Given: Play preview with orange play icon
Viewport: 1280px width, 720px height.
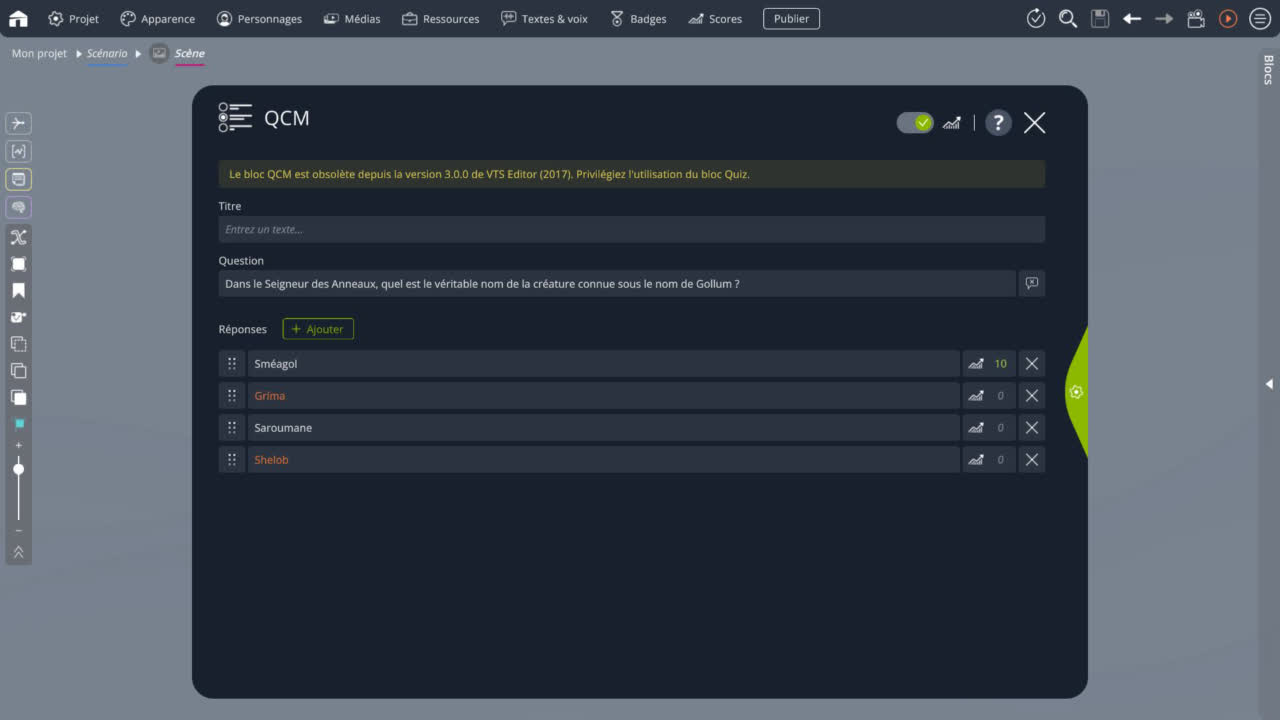Looking at the screenshot, I should coord(1228,18).
